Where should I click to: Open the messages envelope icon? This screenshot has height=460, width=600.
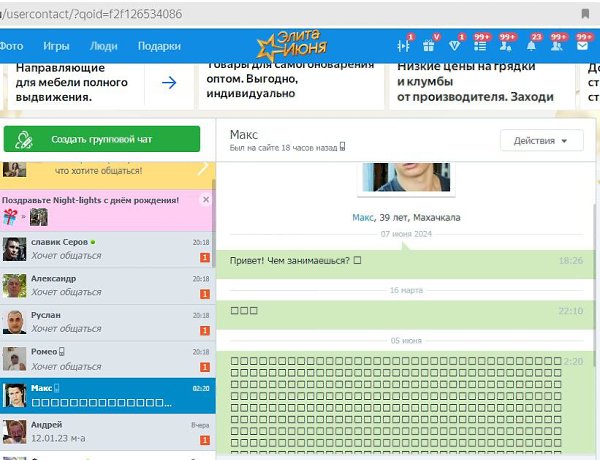pos(582,46)
